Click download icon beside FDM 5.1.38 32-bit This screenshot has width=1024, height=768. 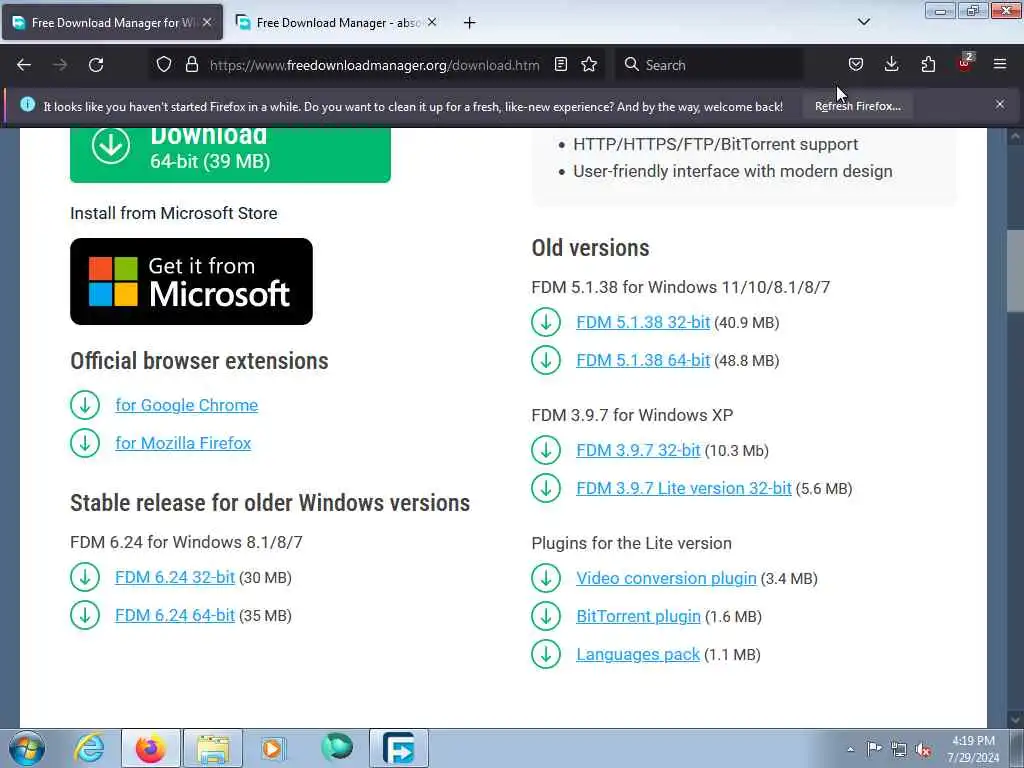(546, 322)
